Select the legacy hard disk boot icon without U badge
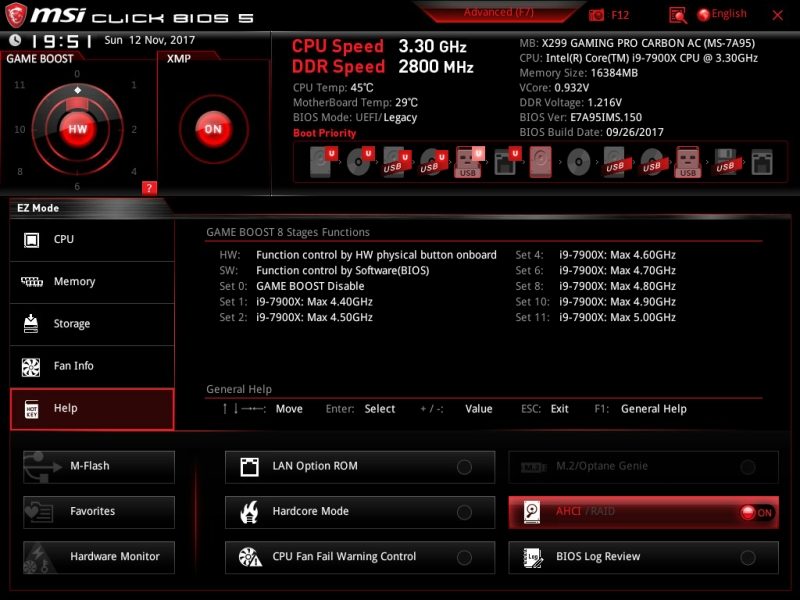The width and height of the screenshot is (800, 600). click(541, 162)
